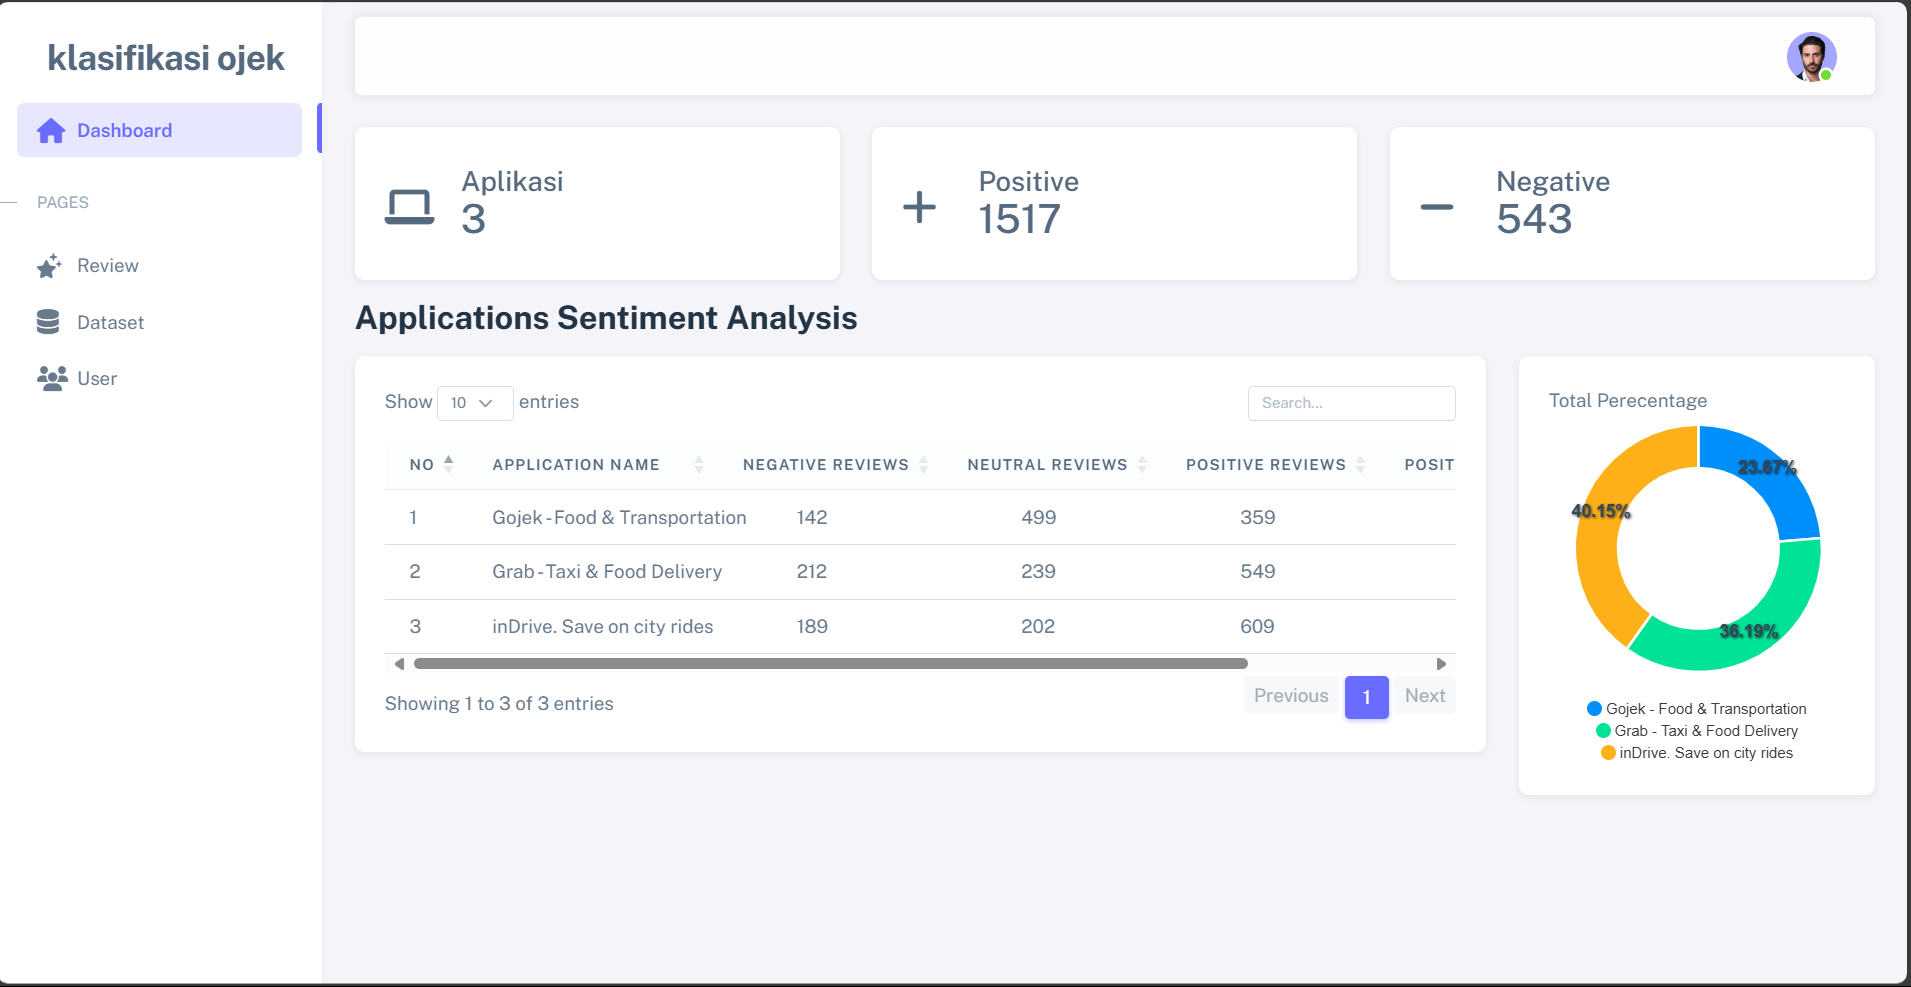Open the User page via people icon
1911x987 pixels.
(49, 378)
